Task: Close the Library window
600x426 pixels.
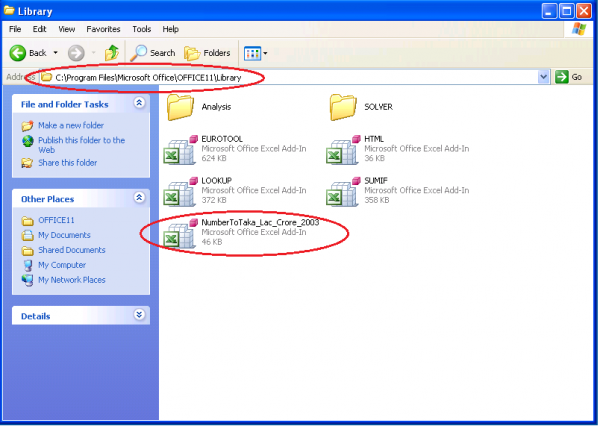Action: [584, 11]
